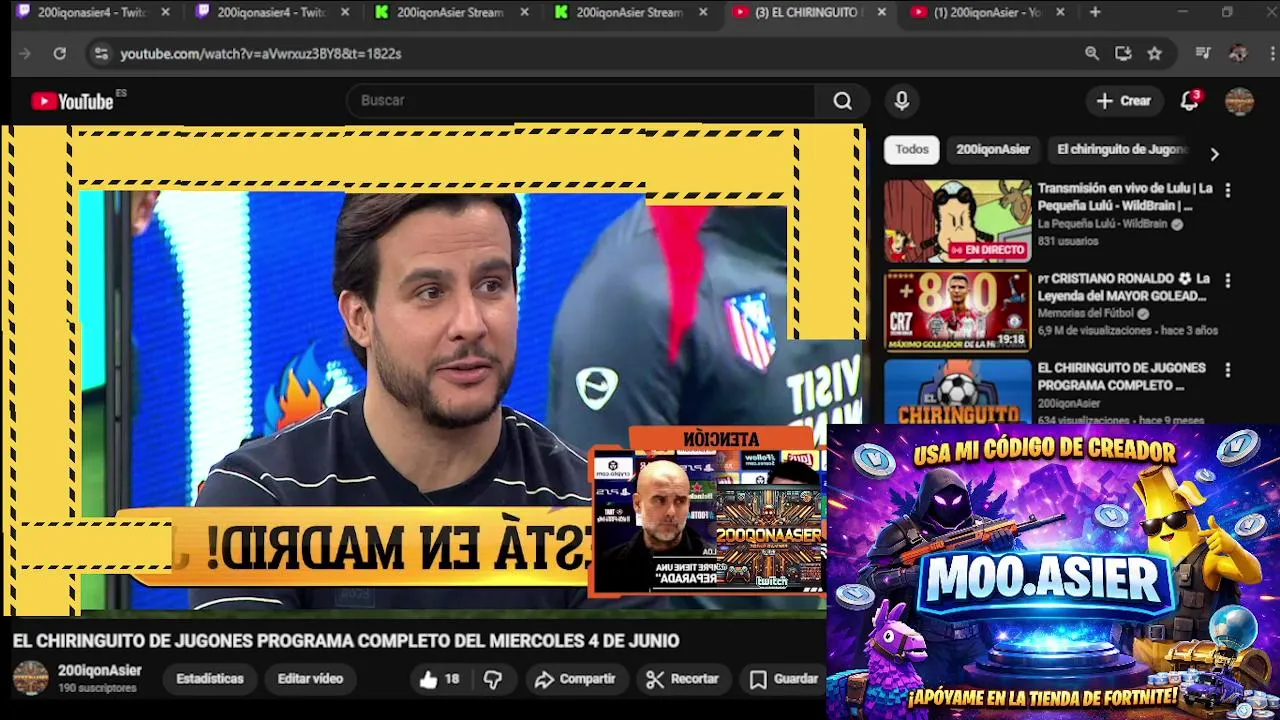The image size is (1280, 720).
Task: Click the Editar vídeo button
Action: 310,679
